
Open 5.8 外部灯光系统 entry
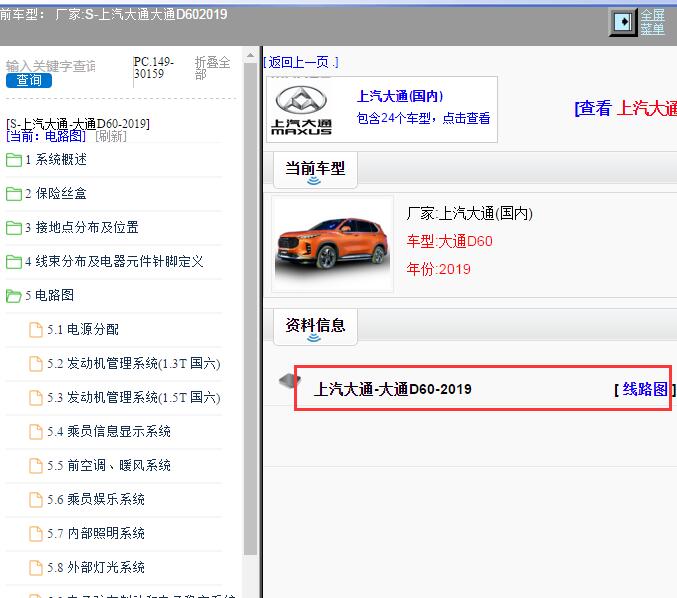tap(96, 568)
